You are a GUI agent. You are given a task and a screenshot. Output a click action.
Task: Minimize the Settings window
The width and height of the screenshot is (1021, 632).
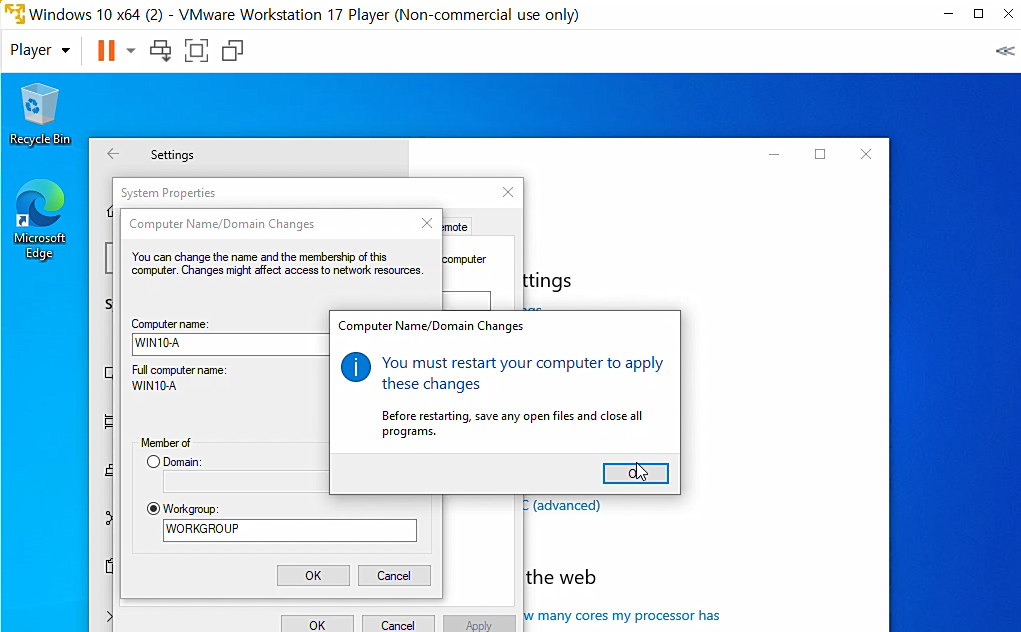[x=774, y=154]
